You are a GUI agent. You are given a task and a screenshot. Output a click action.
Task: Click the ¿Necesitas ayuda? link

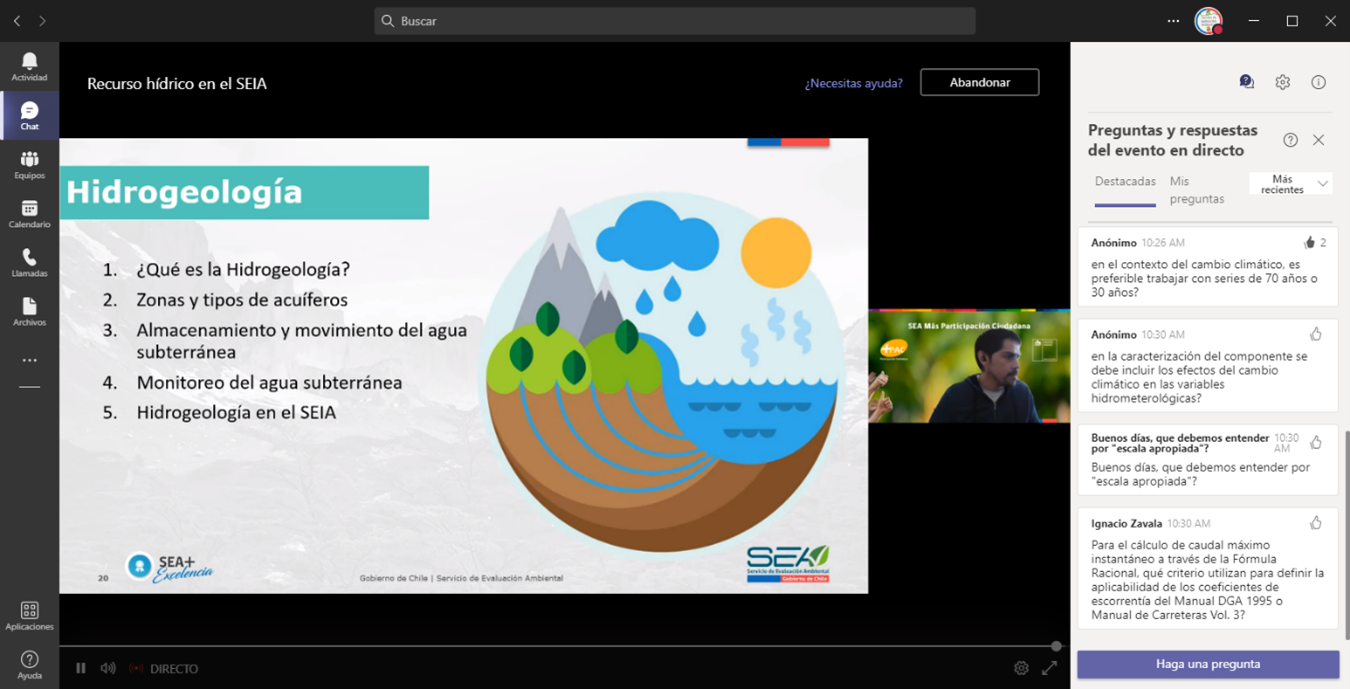853,83
